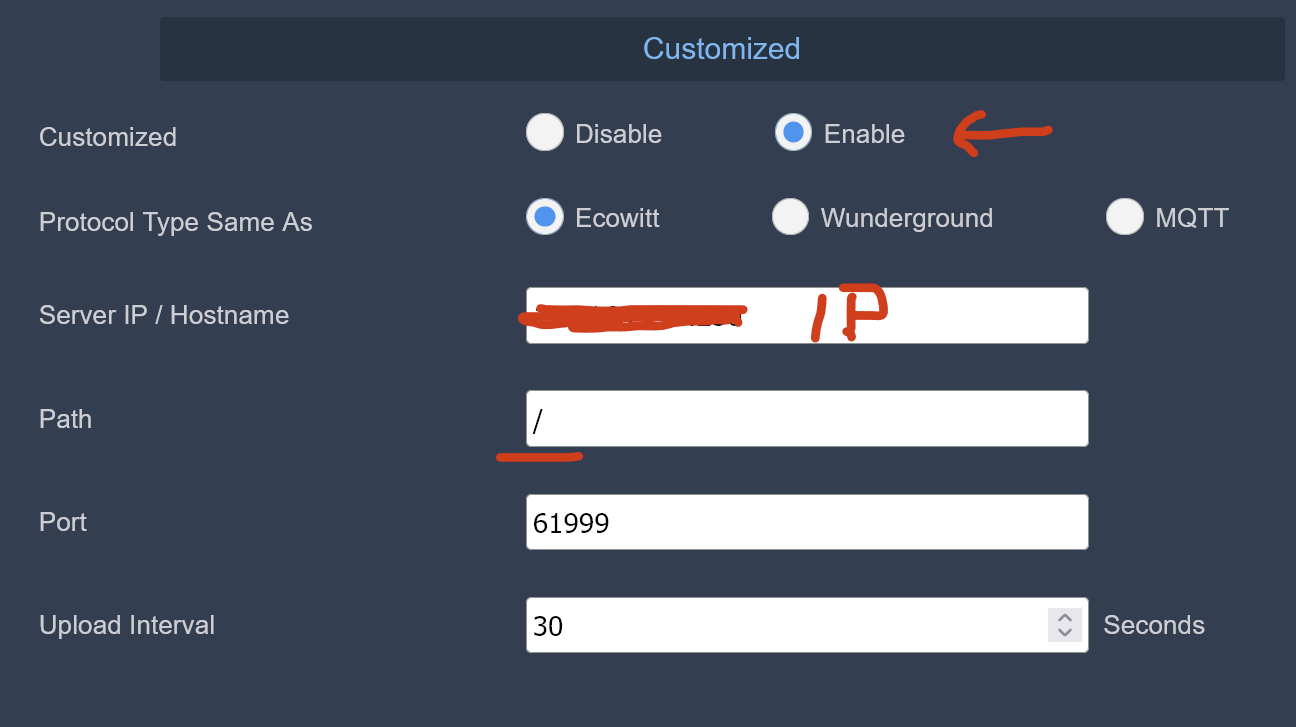Focus the Path field containing a slash
Image resolution: width=1296 pixels, height=727 pixels.
807,418
